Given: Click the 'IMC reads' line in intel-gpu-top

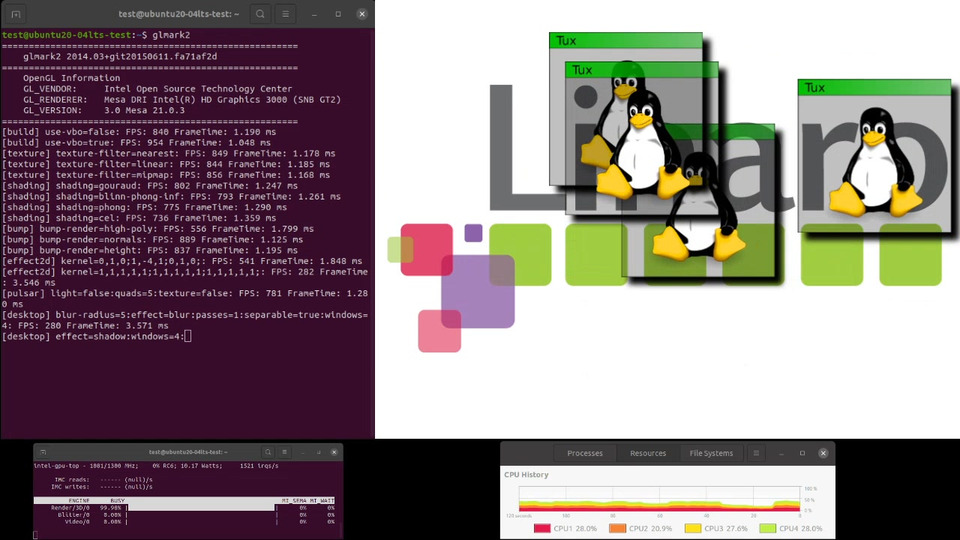Looking at the screenshot, I should coord(103,480).
